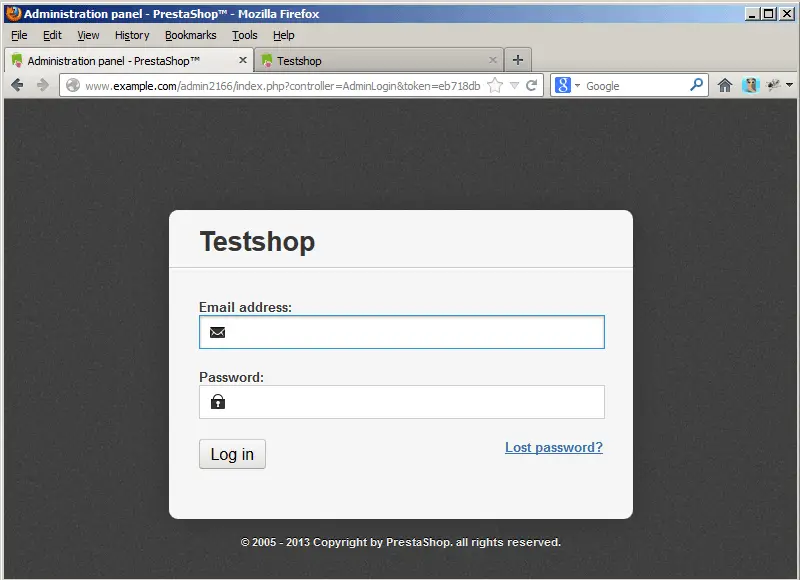Open a new tab with the plus button
Image resolution: width=800 pixels, height=580 pixels.
(x=518, y=60)
